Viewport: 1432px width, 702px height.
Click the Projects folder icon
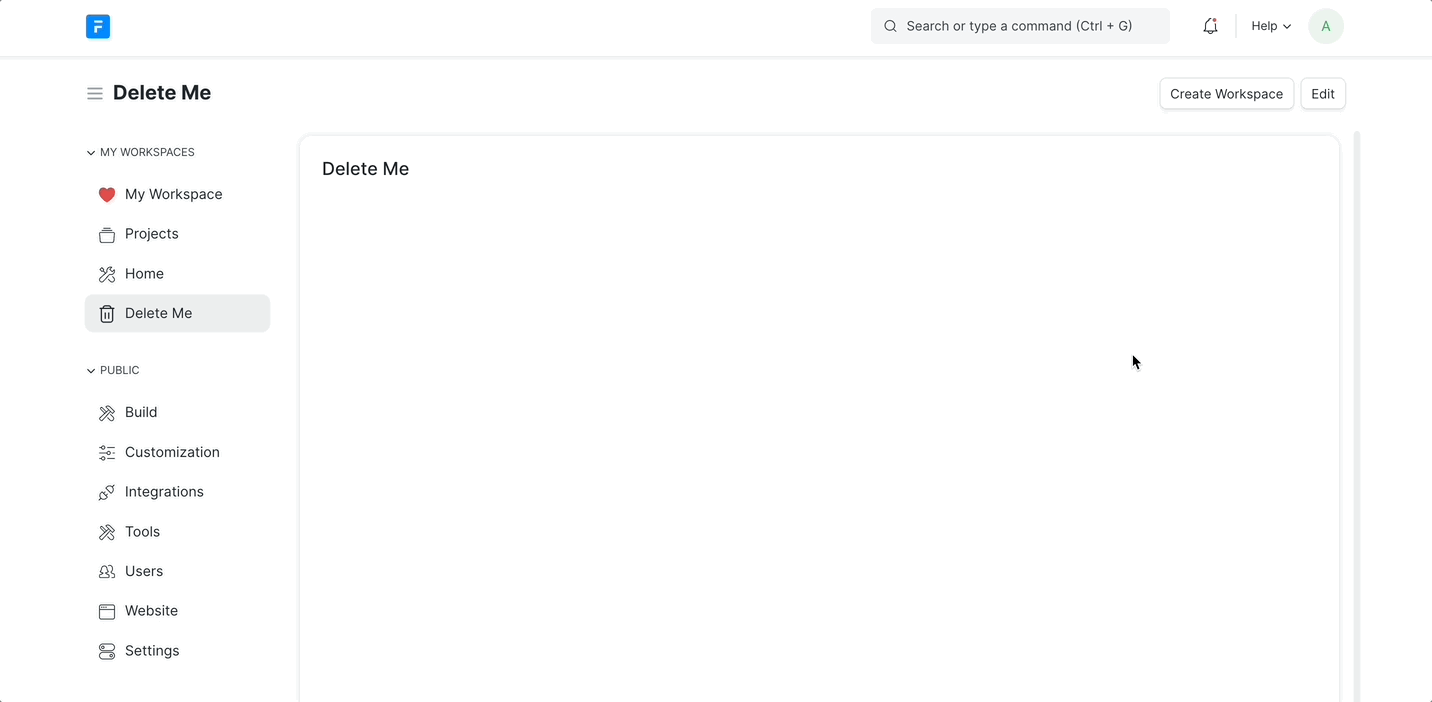107,235
